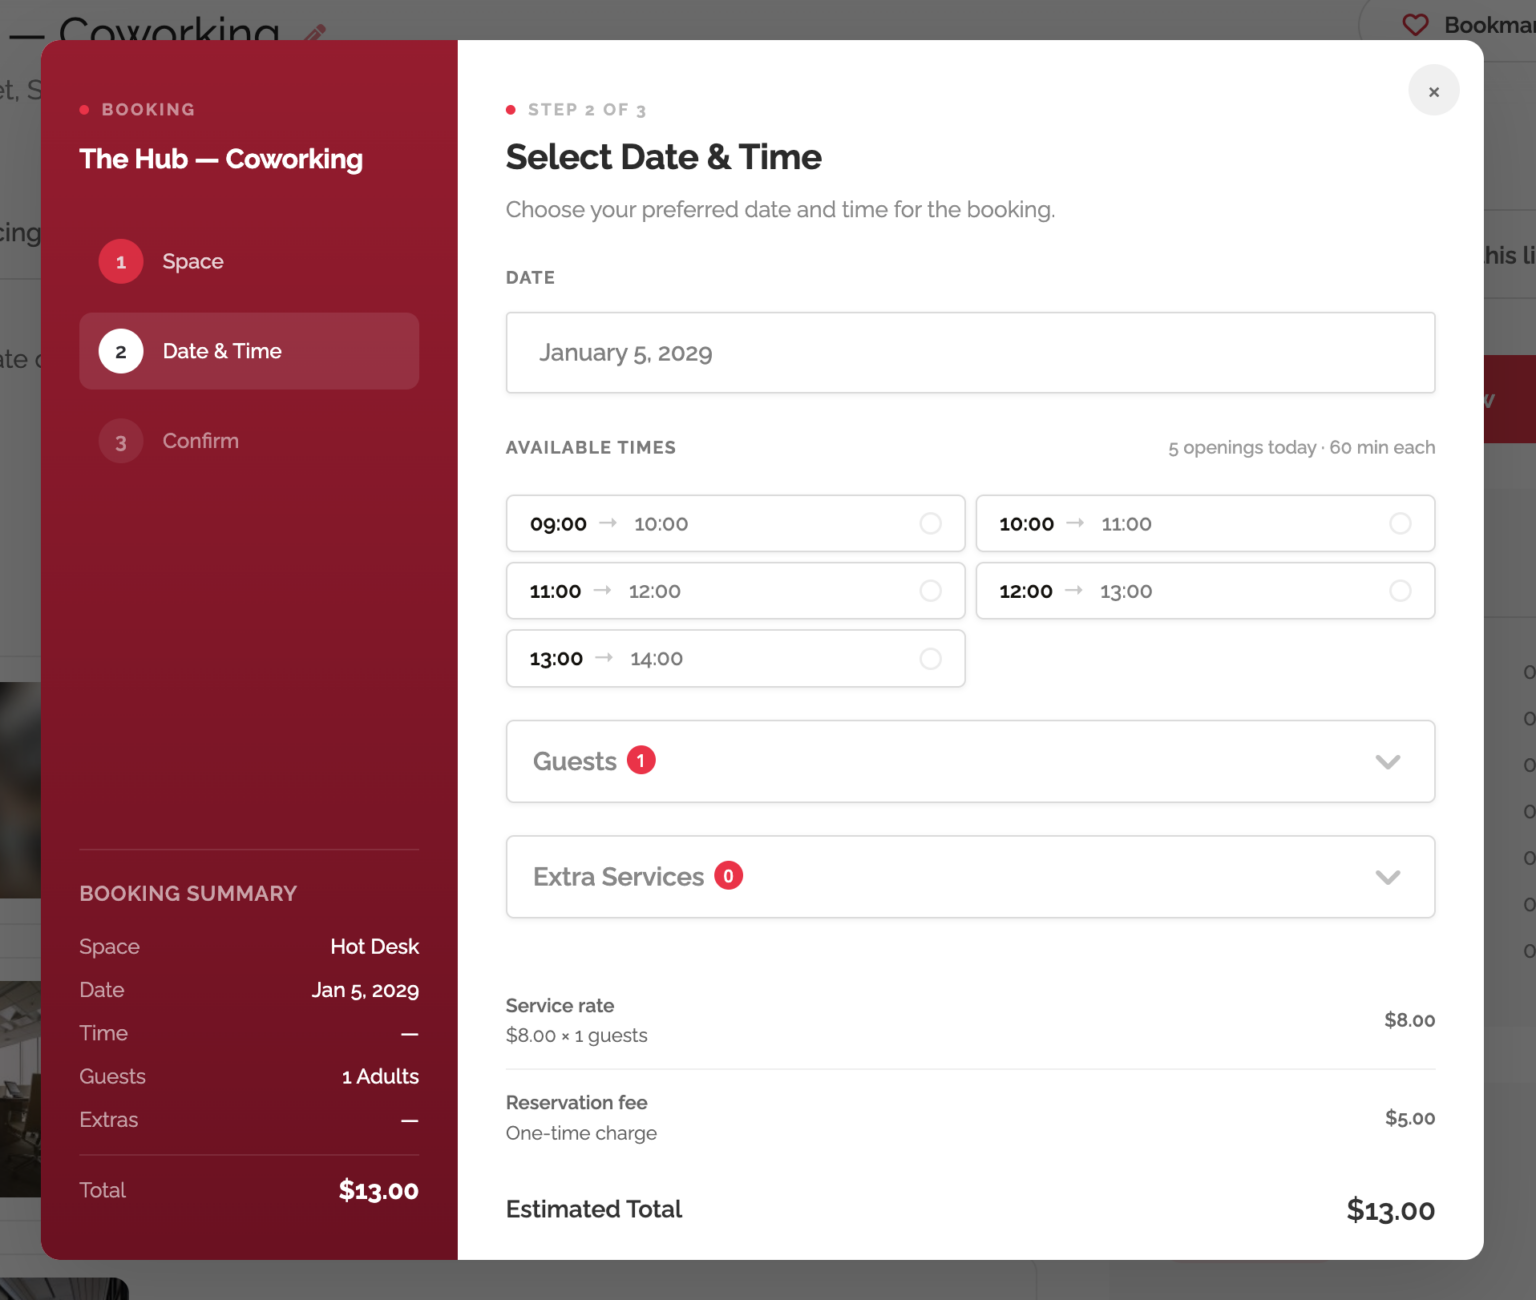Click the $13.00 total in the booking summary
Viewport: 1536px width, 1300px height.
click(378, 1190)
